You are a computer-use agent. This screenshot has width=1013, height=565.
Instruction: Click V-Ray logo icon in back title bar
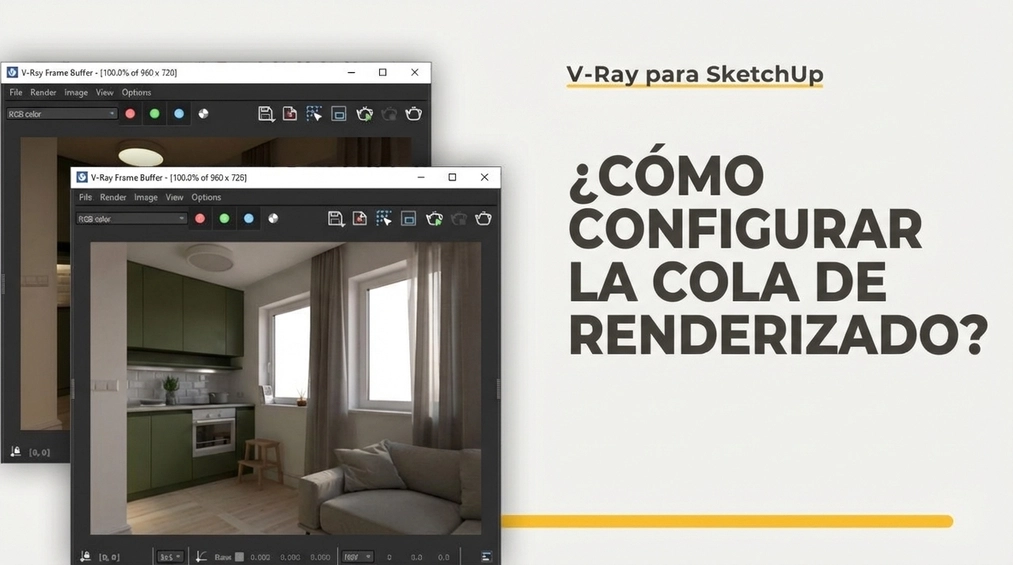coord(12,72)
